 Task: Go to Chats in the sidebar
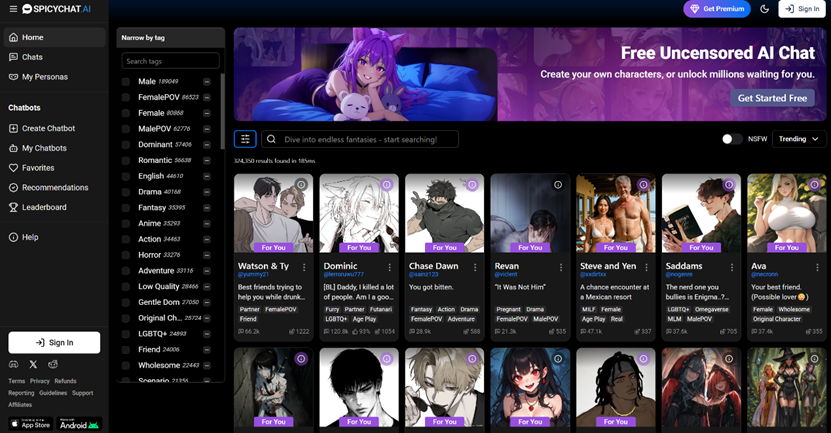tap(32, 57)
